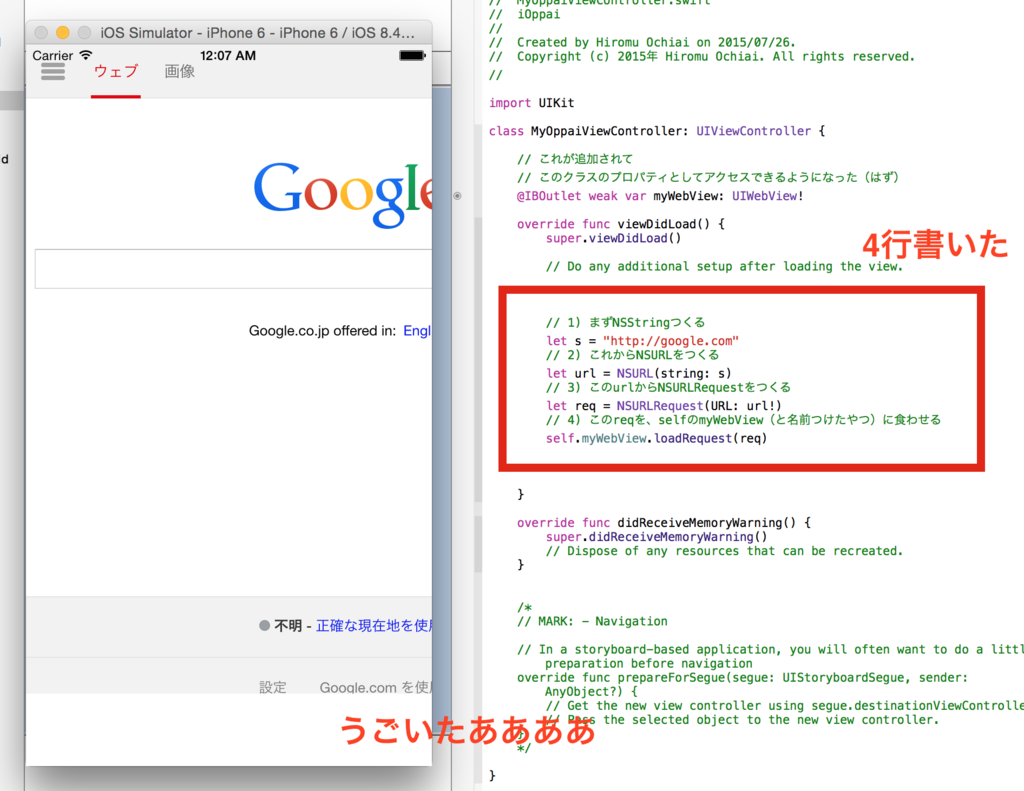Click the simulator window yellow minimize button
The height and width of the screenshot is (791, 1024).
pos(63,33)
